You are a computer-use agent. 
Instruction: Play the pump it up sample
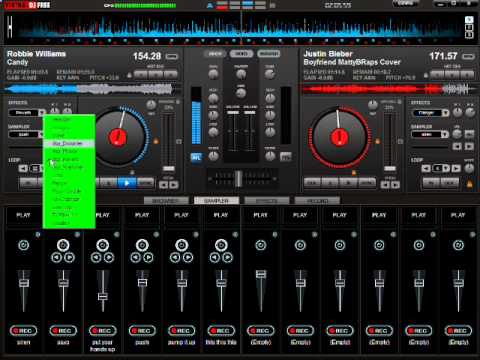pos(182,215)
